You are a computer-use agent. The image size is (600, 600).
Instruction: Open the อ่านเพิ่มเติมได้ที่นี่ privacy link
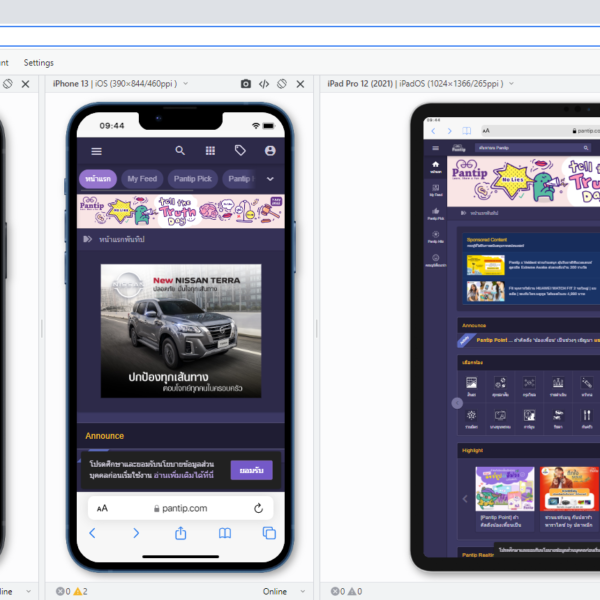(x=184, y=475)
